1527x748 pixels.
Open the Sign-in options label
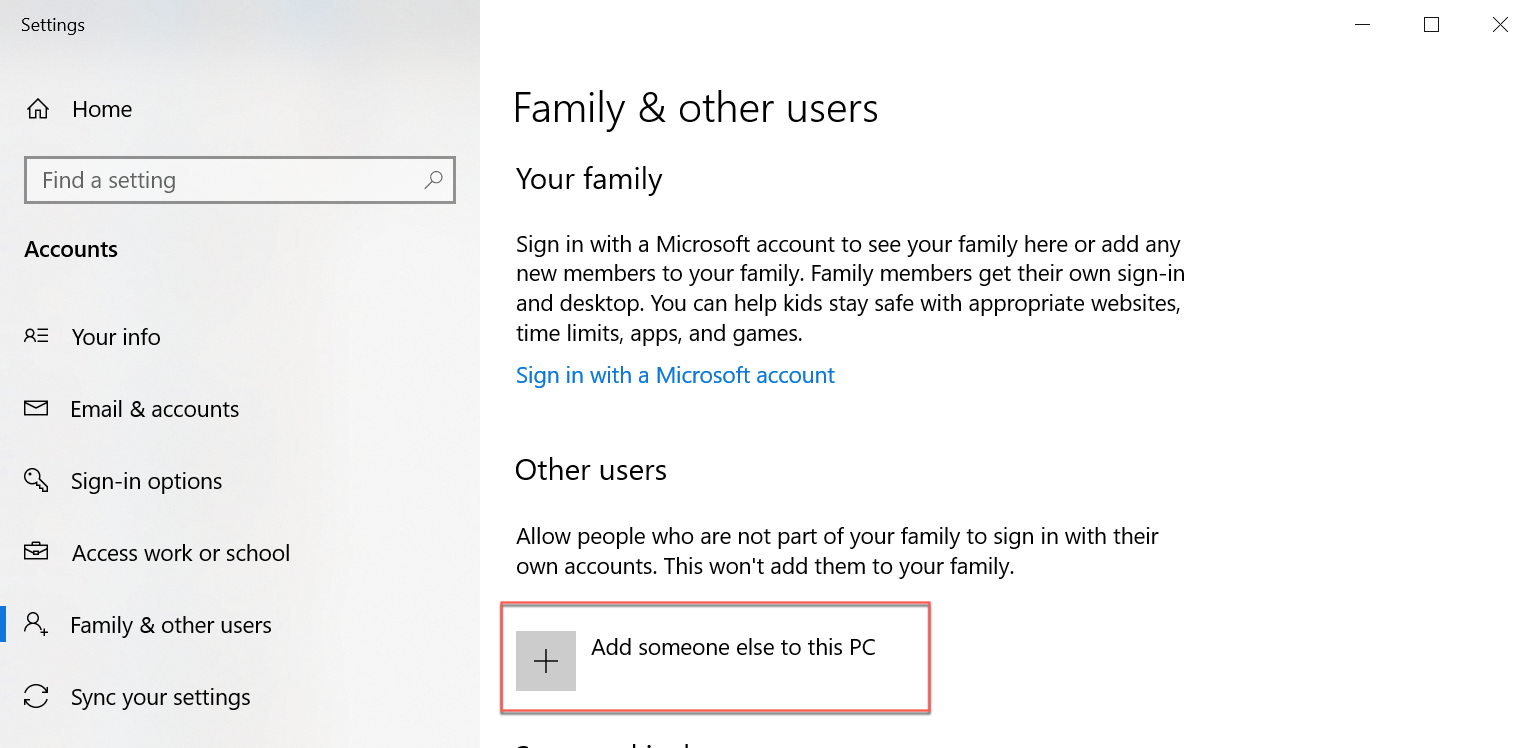click(147, 482)
